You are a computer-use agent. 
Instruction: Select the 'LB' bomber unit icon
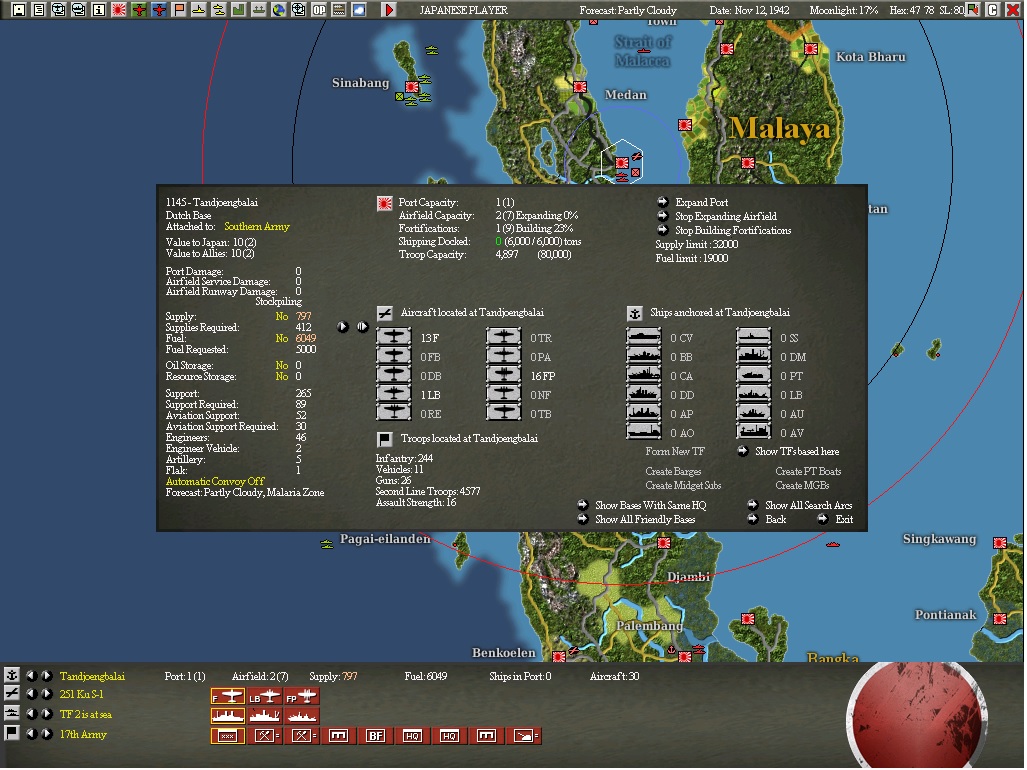pos(265,697)
